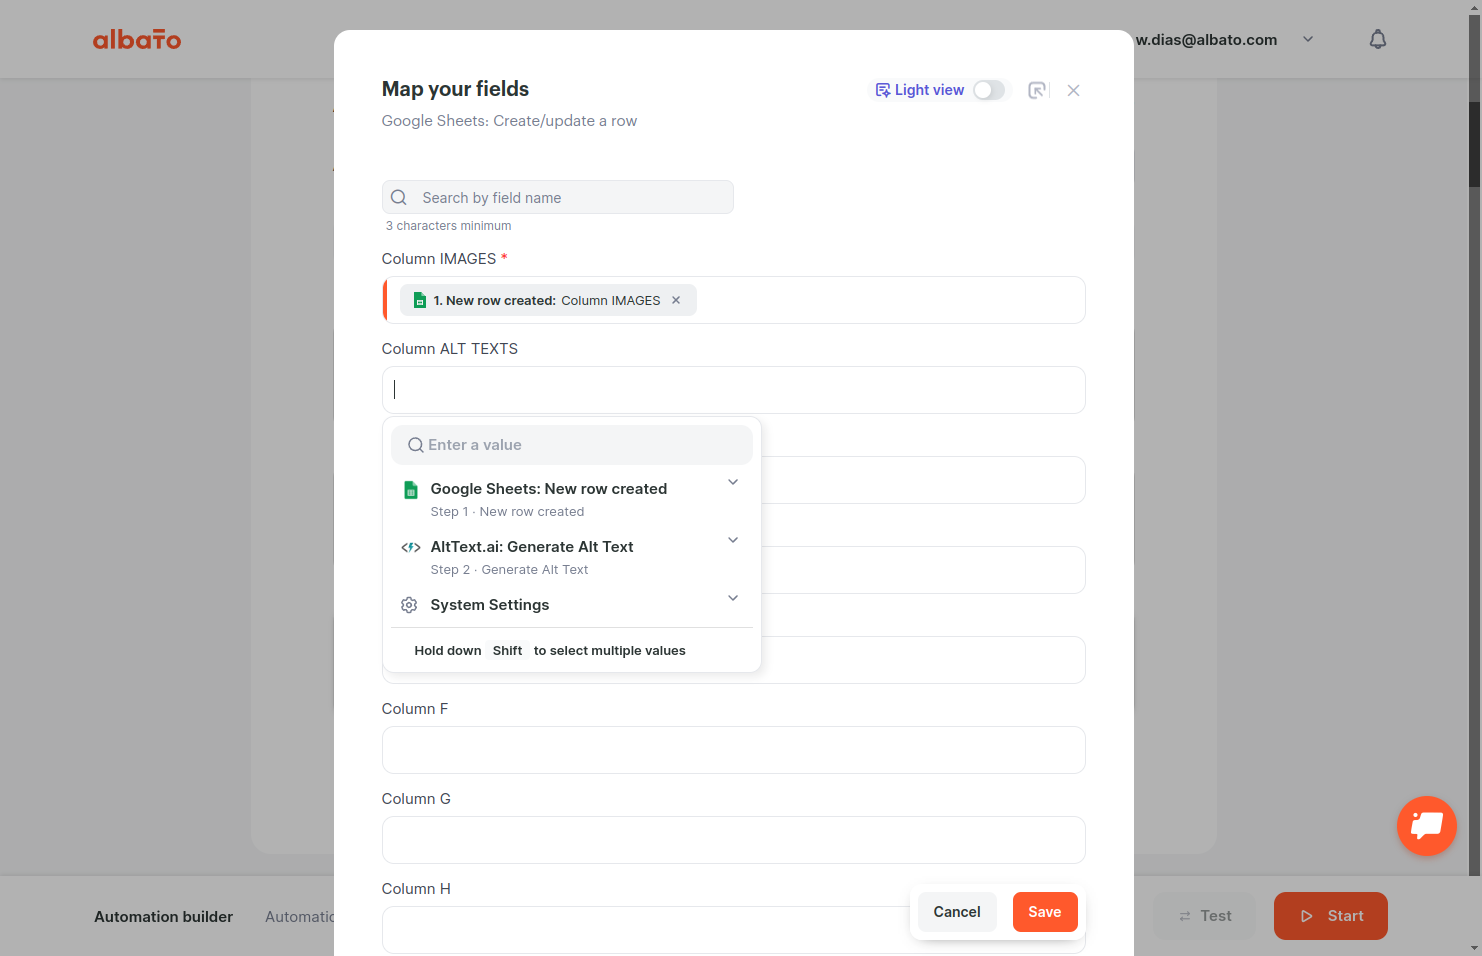Expand AltText.ai: Generate Alt Text values
The width and height of the screenshot is (1482, 956).
pyautogui.click(x=733, y=540)
